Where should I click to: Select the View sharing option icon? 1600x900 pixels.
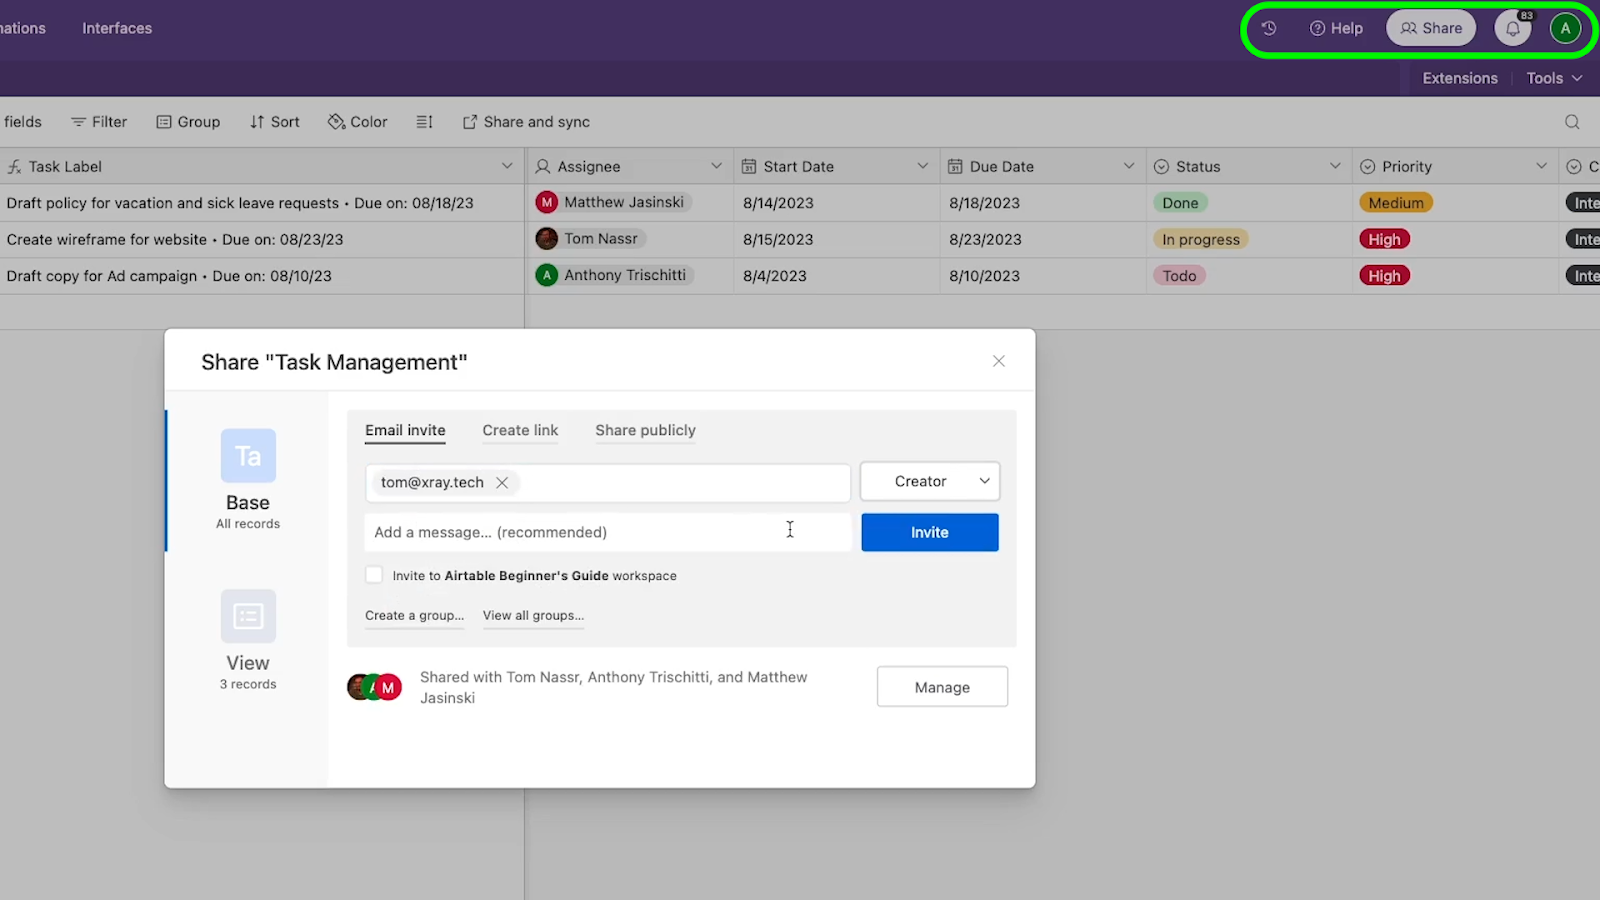(x=248, y=616)
